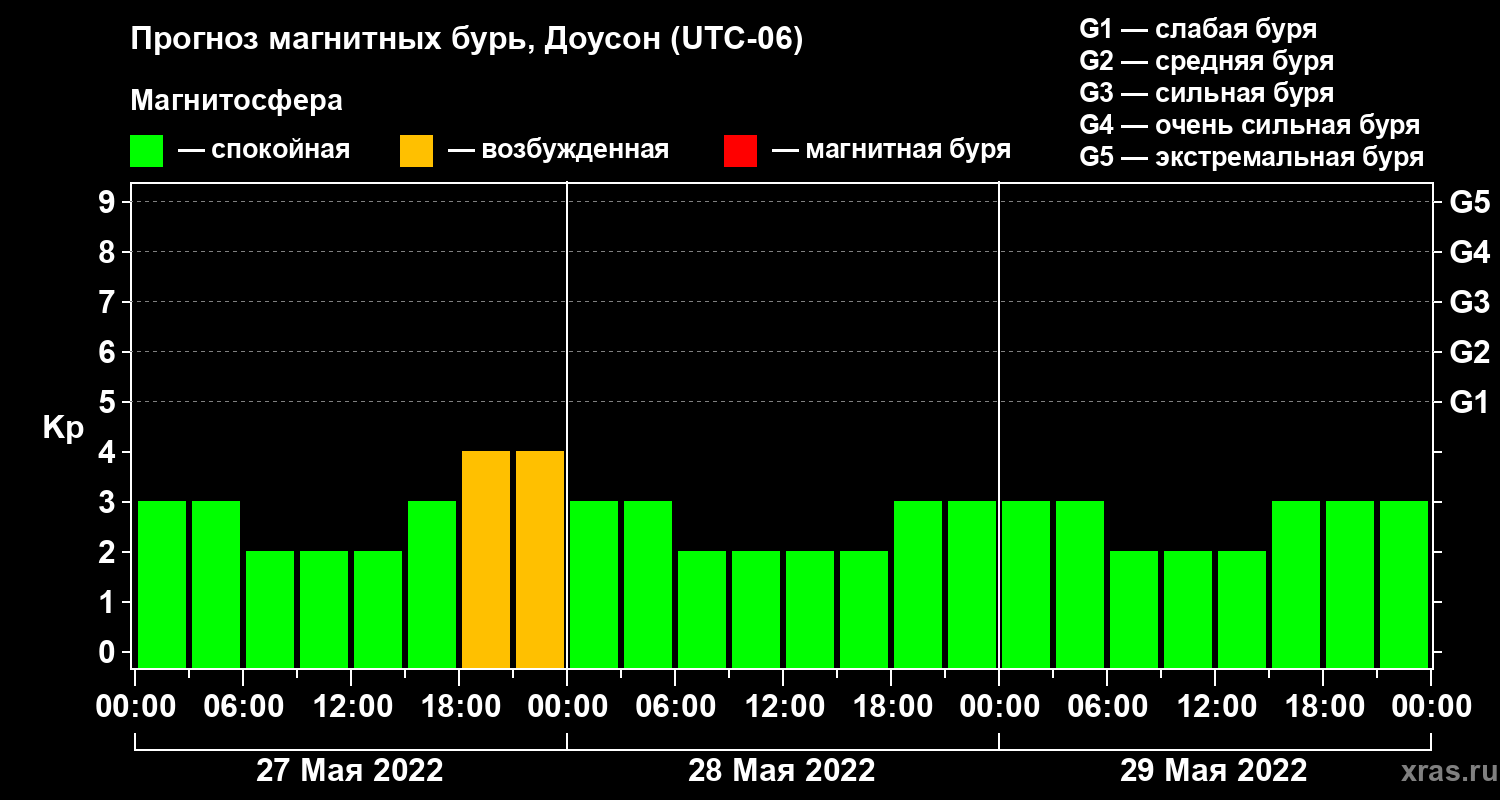Click the orange 'возбужденная' legend swatch
Viewport: 1500px width, 800px height.
click(x=416, y=151)
